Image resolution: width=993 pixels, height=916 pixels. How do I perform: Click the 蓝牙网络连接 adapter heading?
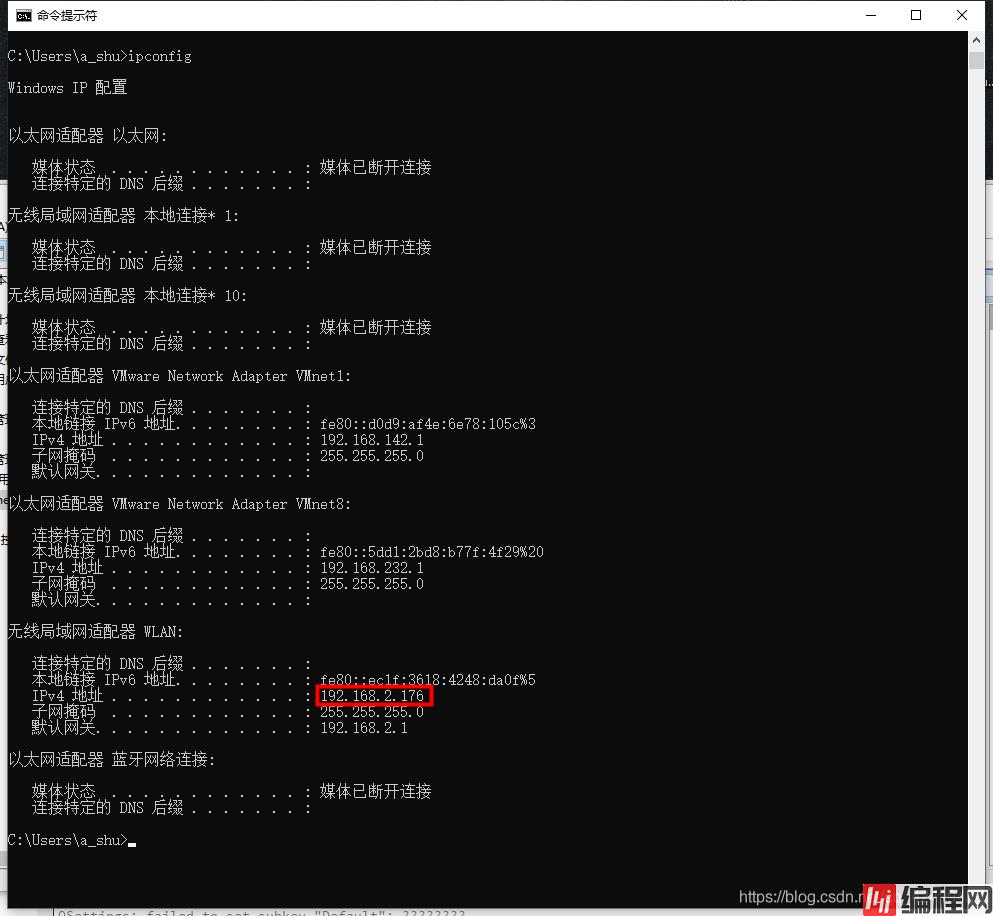pos(111,760)
